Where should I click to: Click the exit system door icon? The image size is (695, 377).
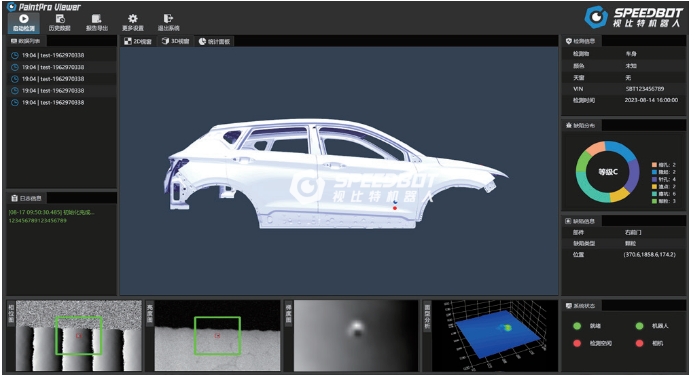[168, 23]
